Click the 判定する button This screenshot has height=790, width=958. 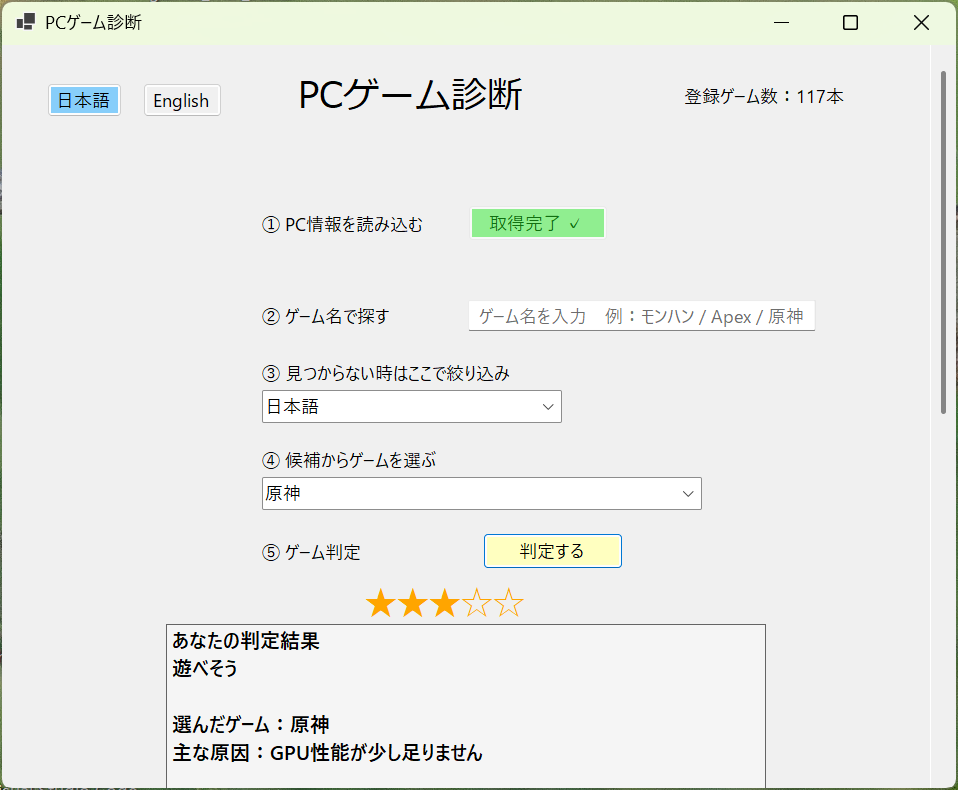tap(553, 551)
